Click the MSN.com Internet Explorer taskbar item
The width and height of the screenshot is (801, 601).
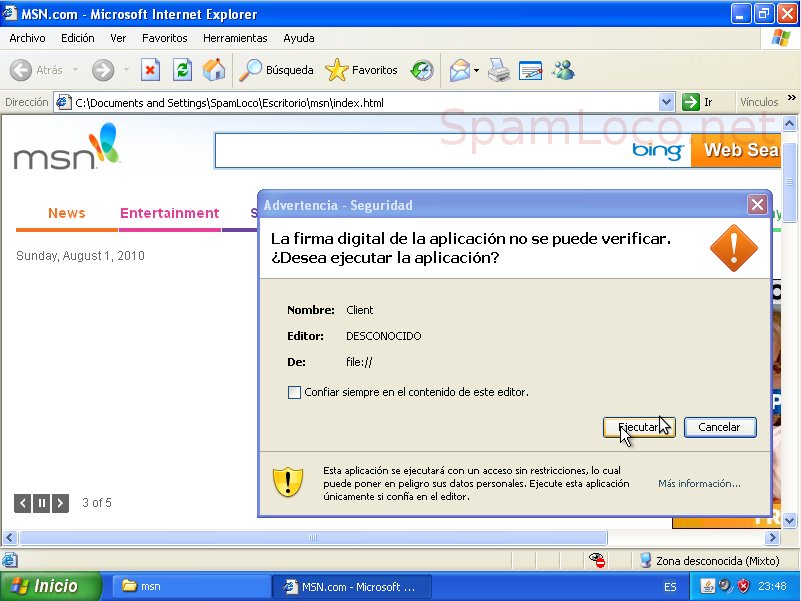click(351, 586)
